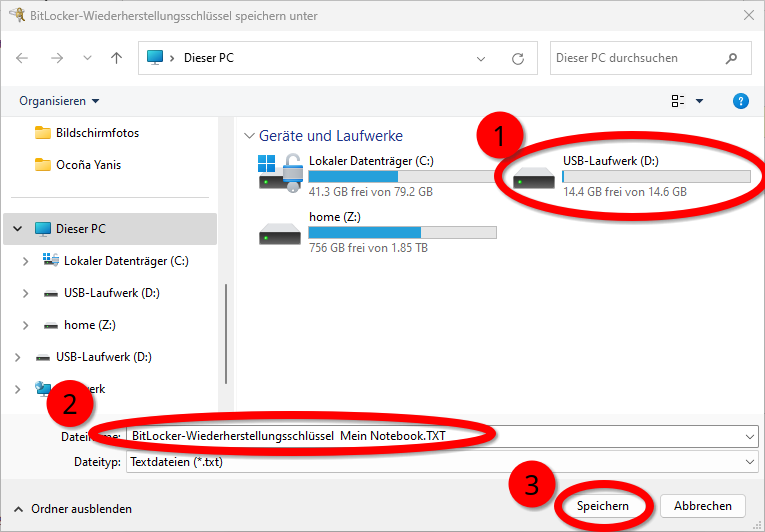Image resolution: width=765 pixels, height=532 pixels.
Task: Change the view layout icon
Action: [678, 101]
